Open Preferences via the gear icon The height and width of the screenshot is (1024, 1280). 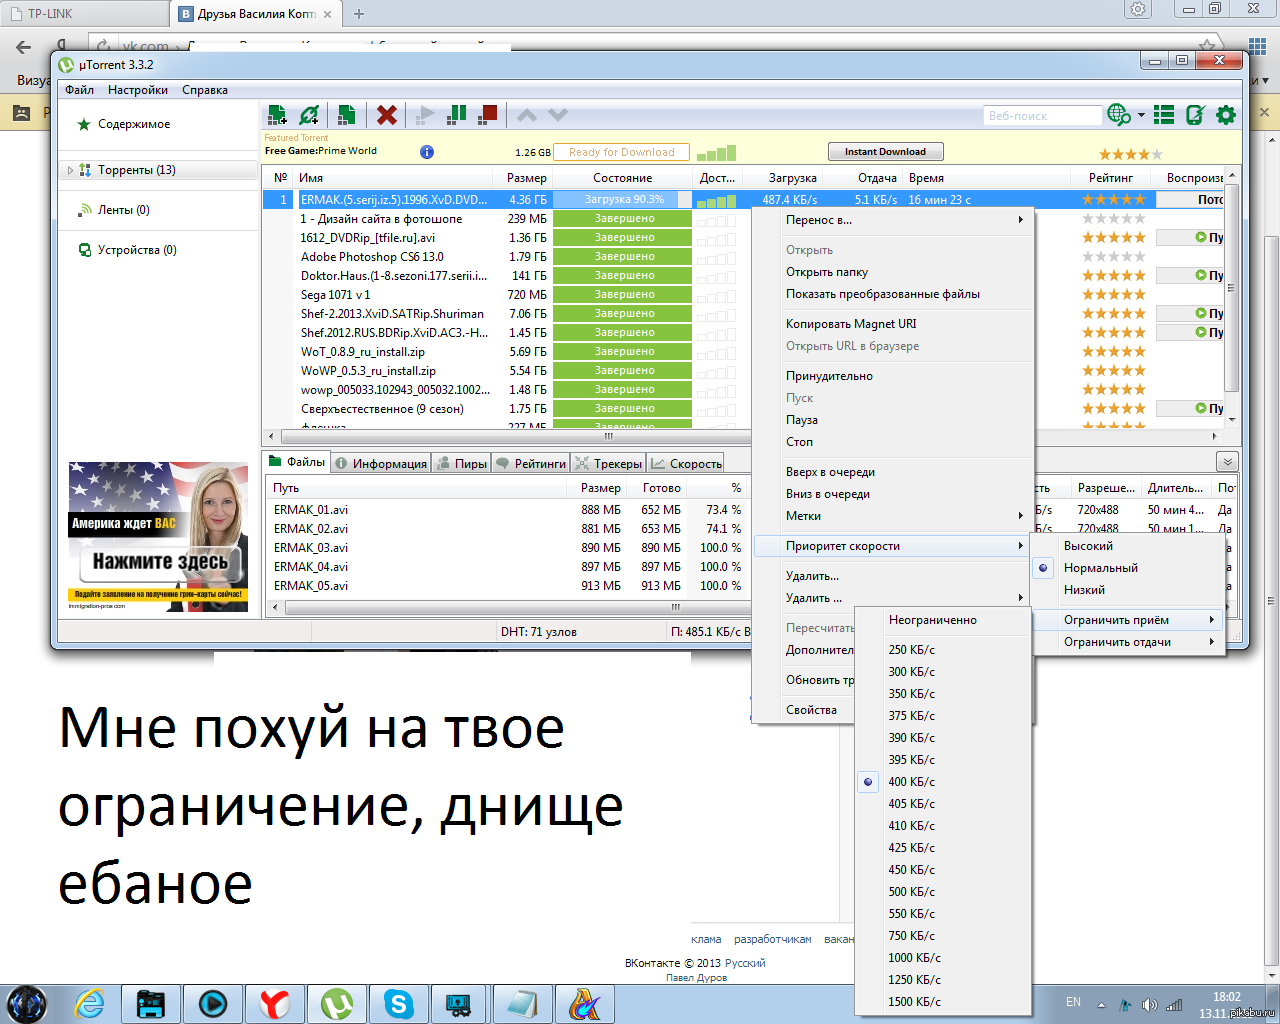click(x=1226, y=115)
